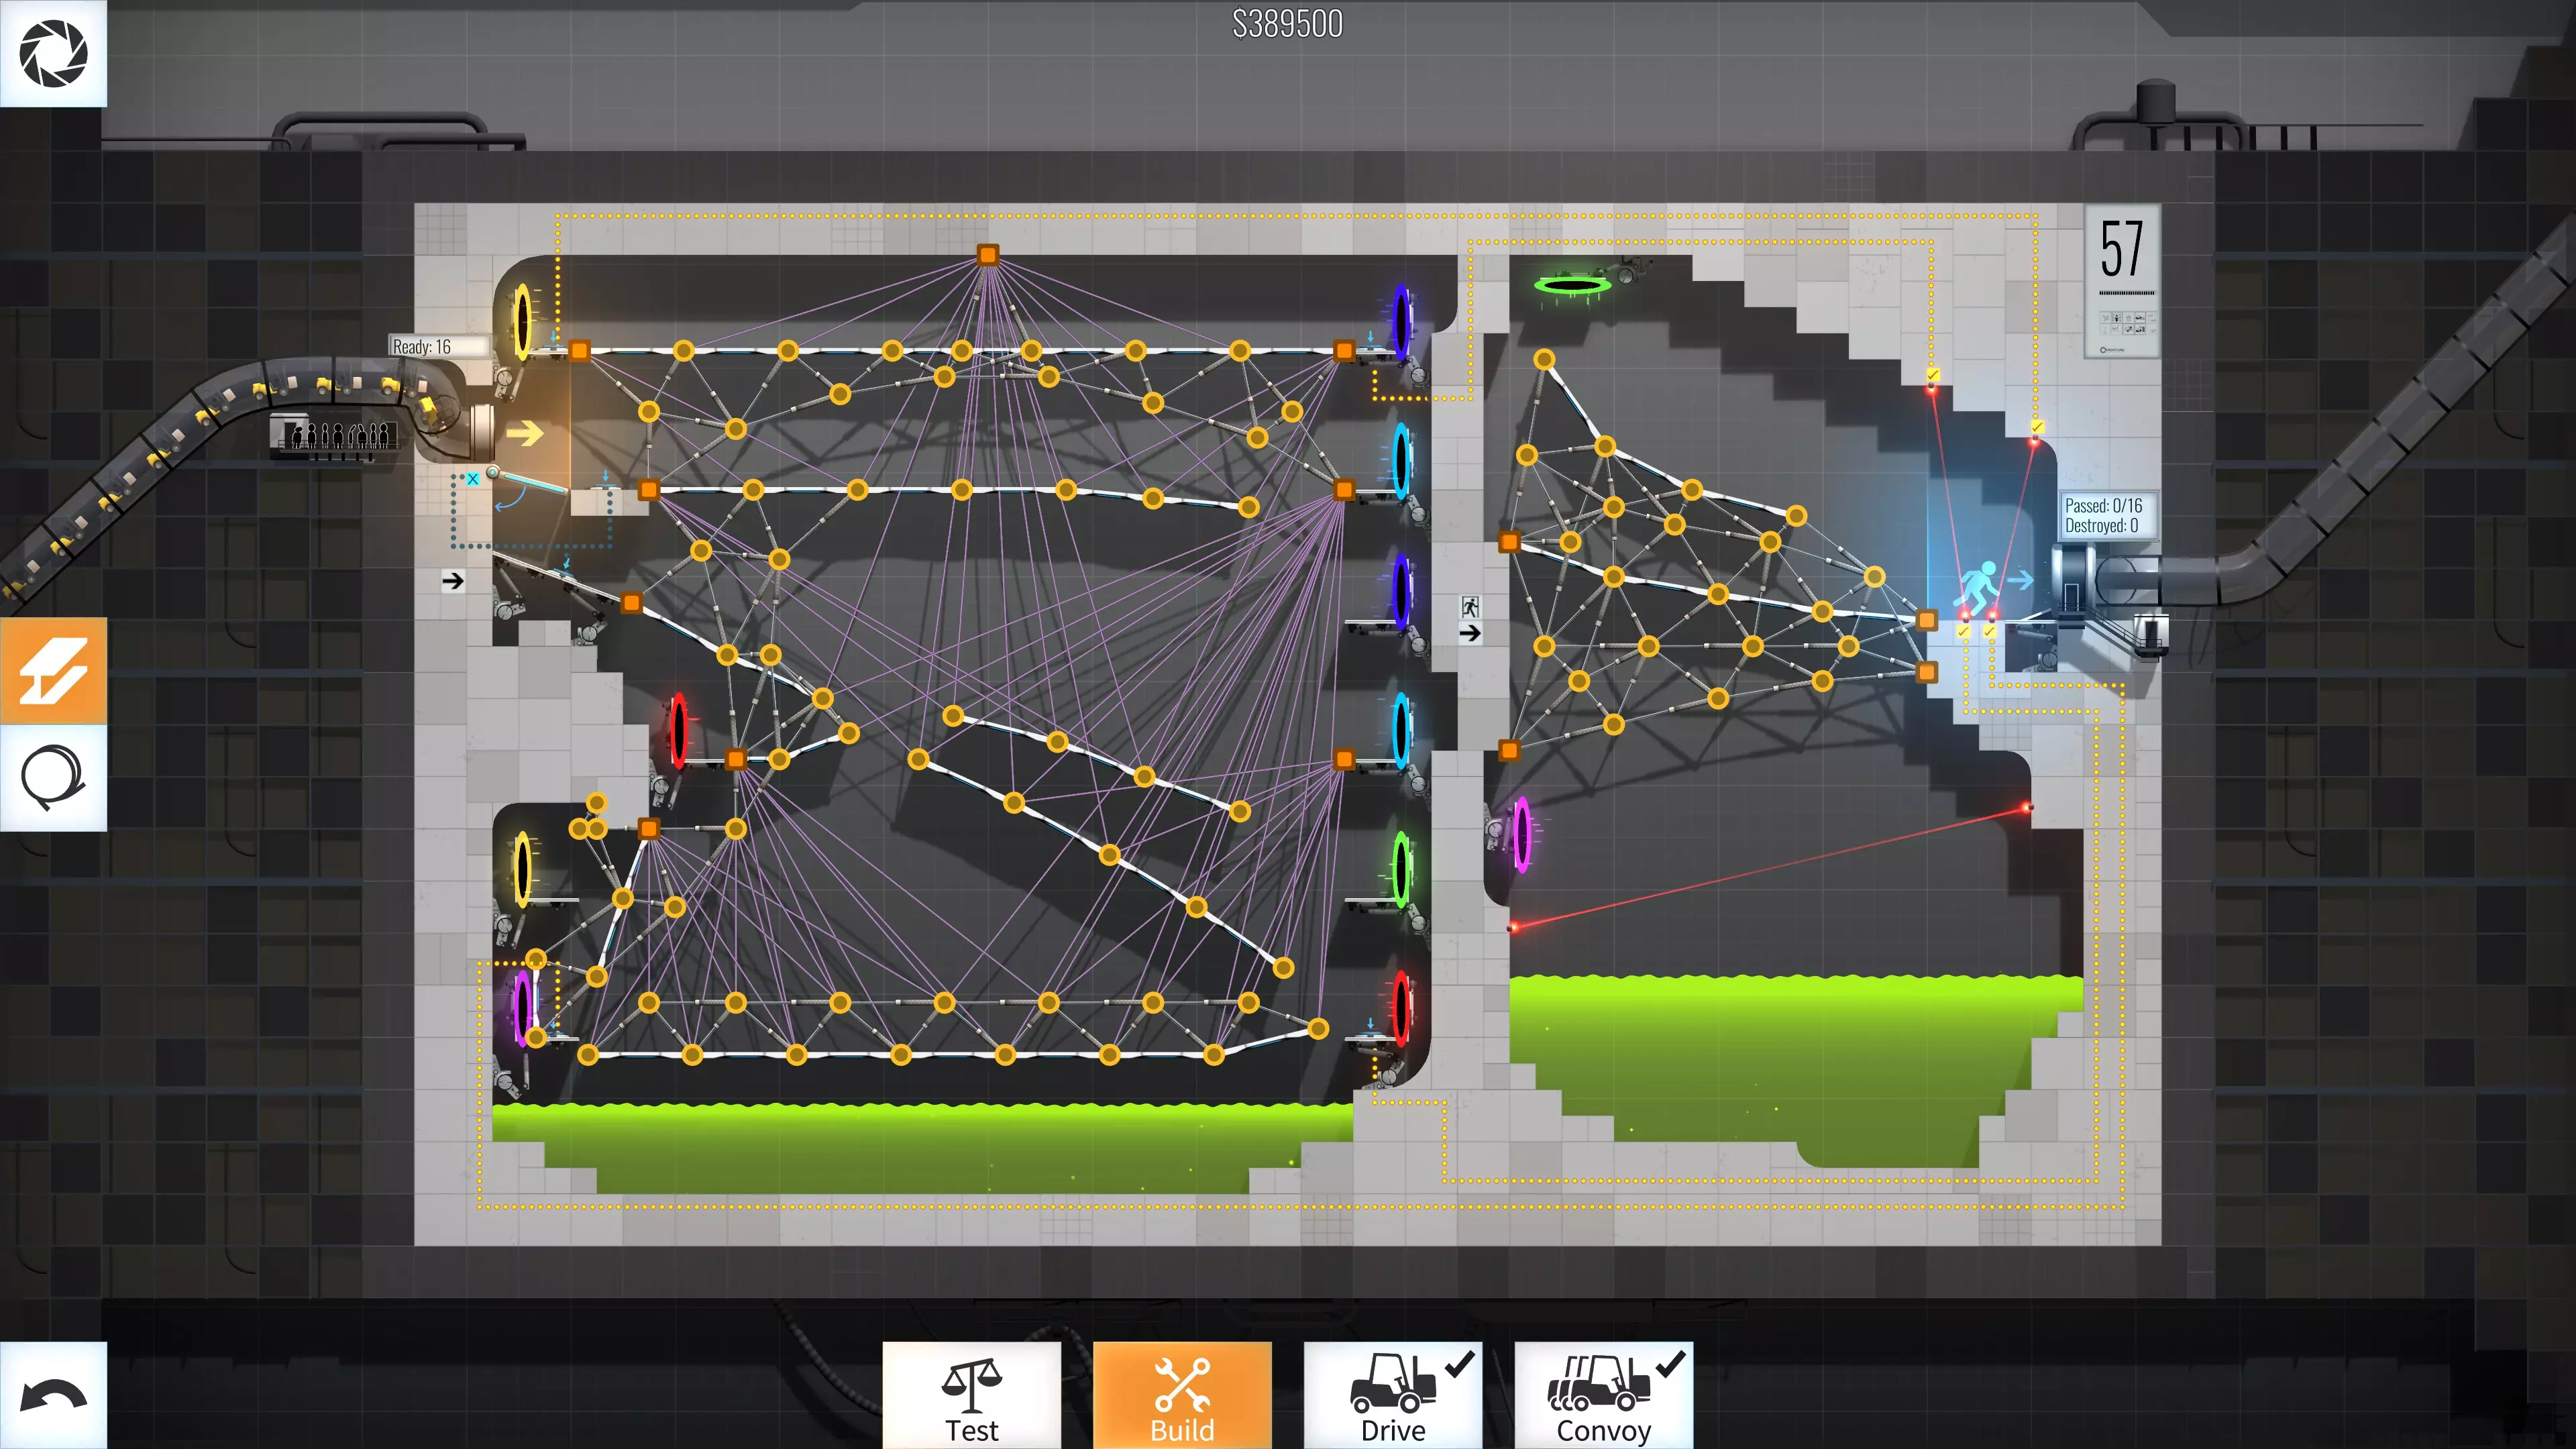Click the Test mode tab

click(x=971, y=1396)
